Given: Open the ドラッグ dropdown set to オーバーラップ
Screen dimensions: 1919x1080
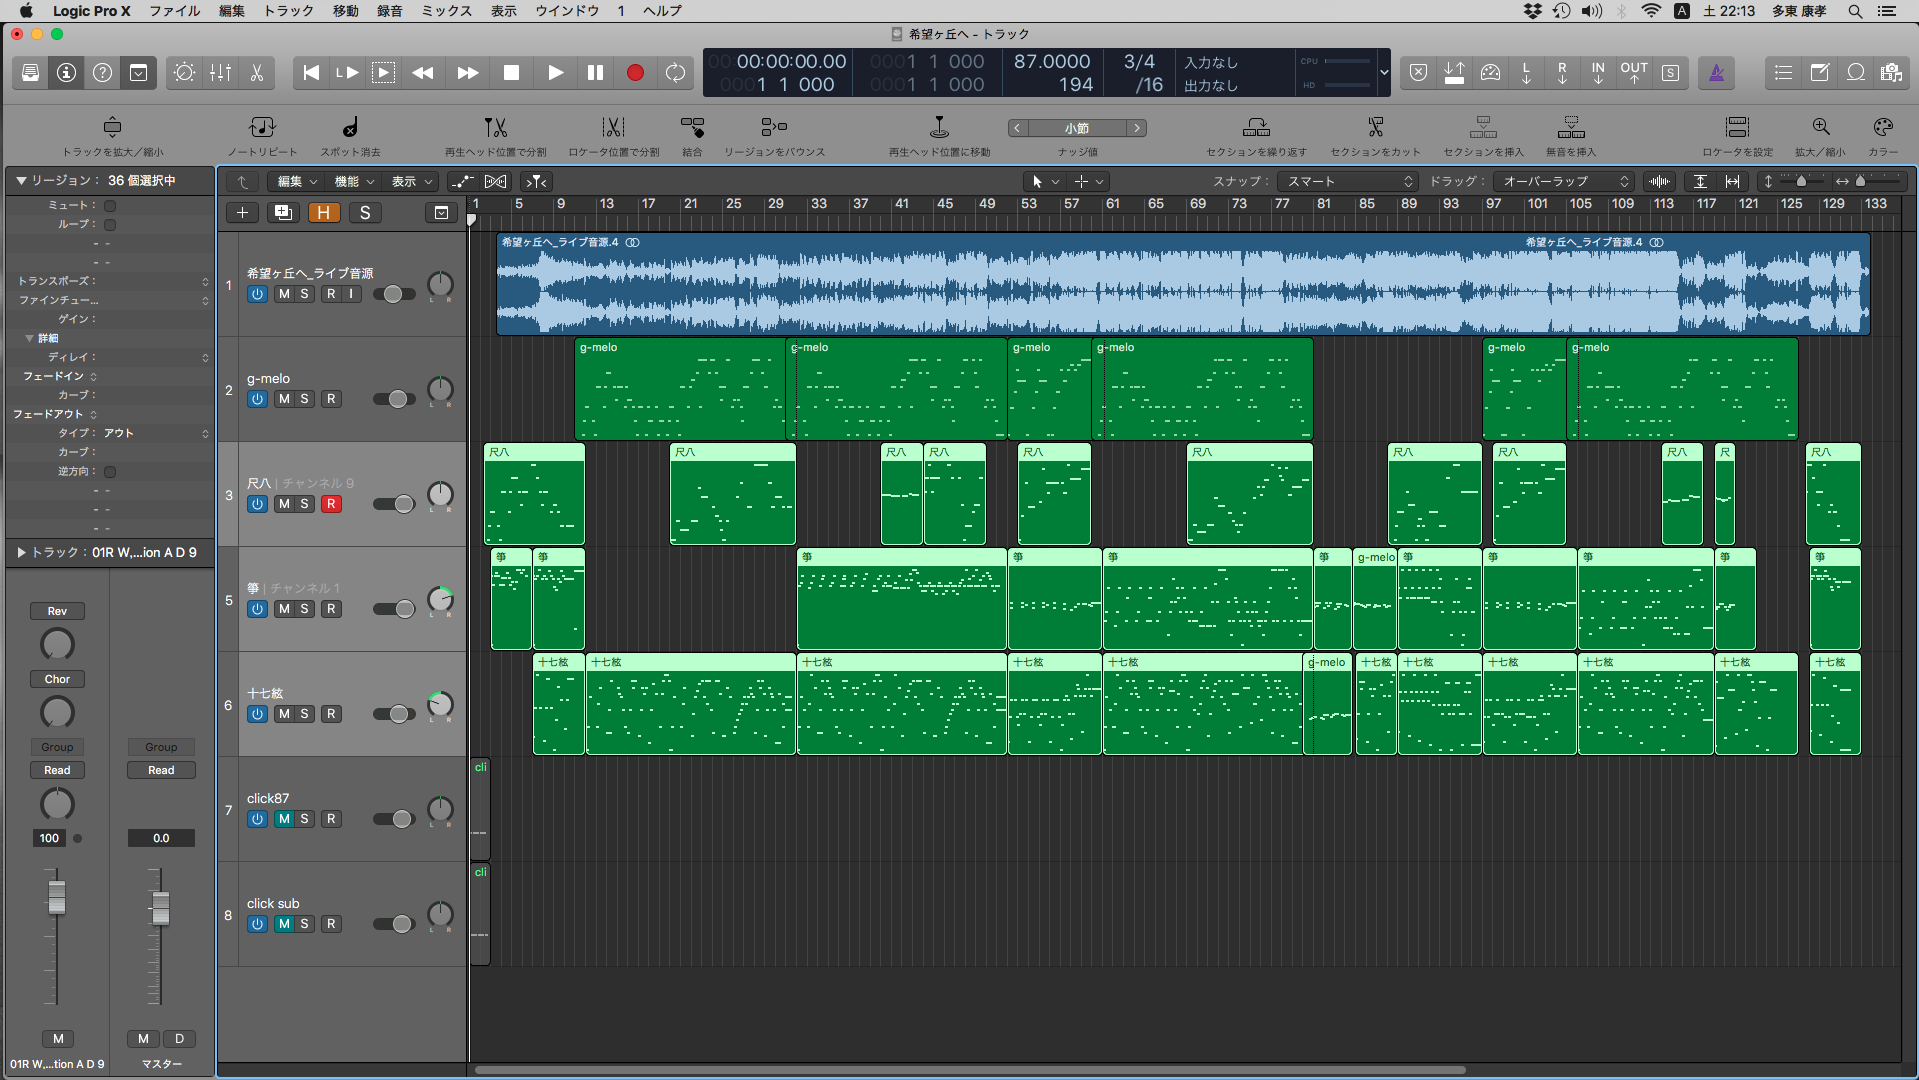Looking at the screenshot, I should pyautogui.click(x=1565, y=181).
